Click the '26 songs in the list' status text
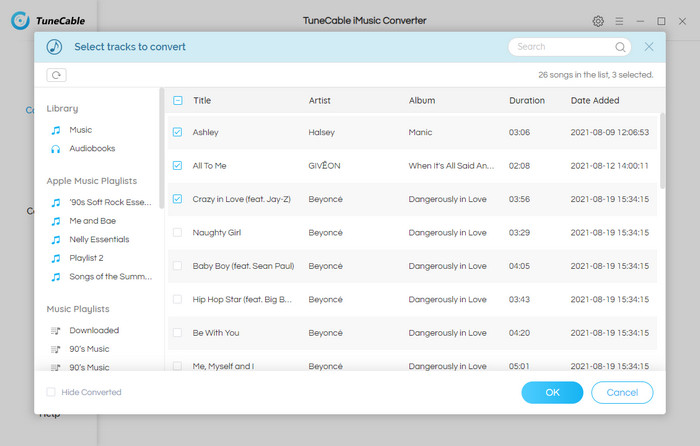This screenshot has height=446, width=700. tap(596, 75)
